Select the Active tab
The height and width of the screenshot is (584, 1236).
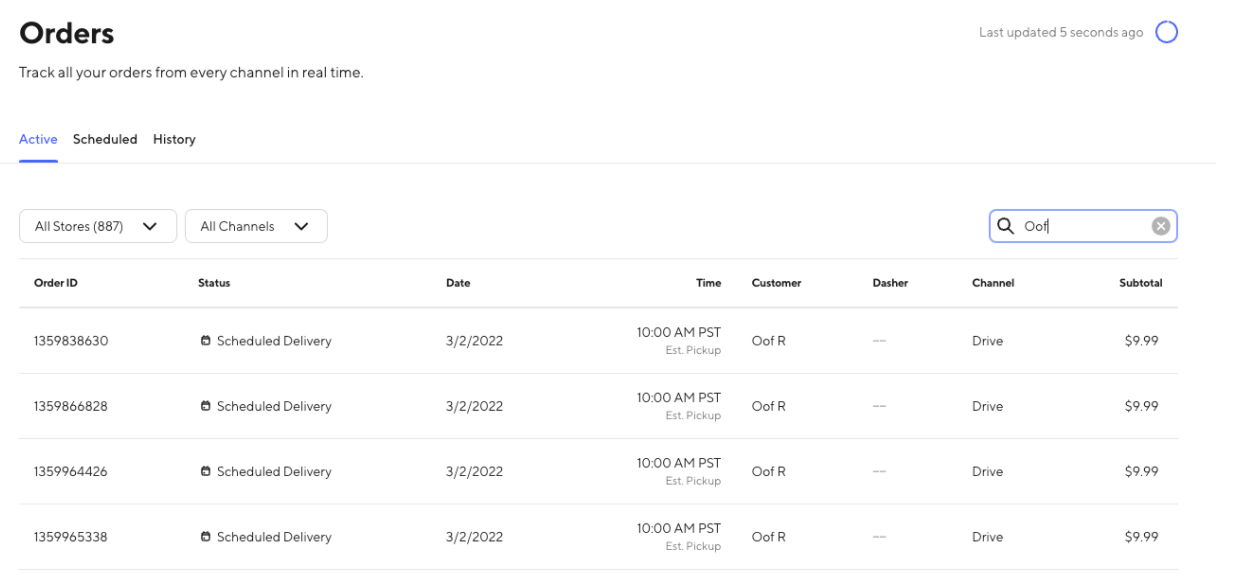point(38,139)
